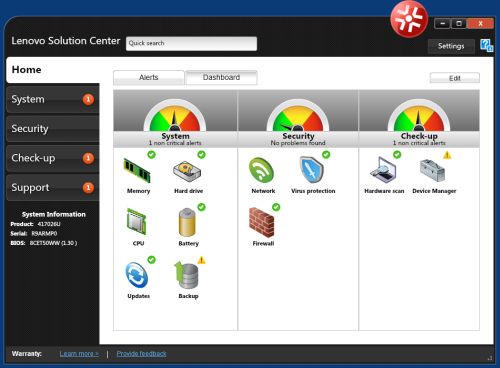
Task: Select the Battery icon
Action: (x=187, y=222)
